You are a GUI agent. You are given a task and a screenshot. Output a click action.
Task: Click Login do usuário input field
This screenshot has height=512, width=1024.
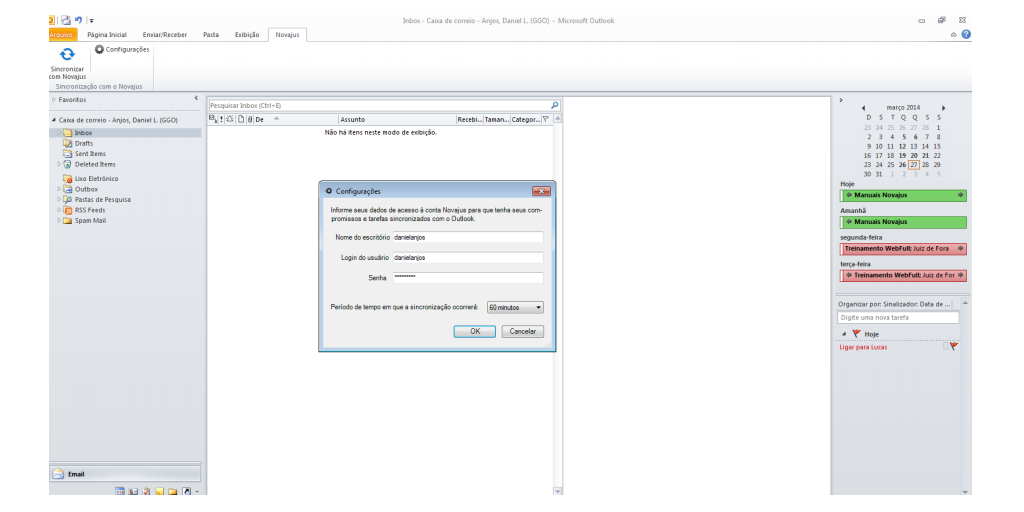pyautogui.click(x=467, y=257)
